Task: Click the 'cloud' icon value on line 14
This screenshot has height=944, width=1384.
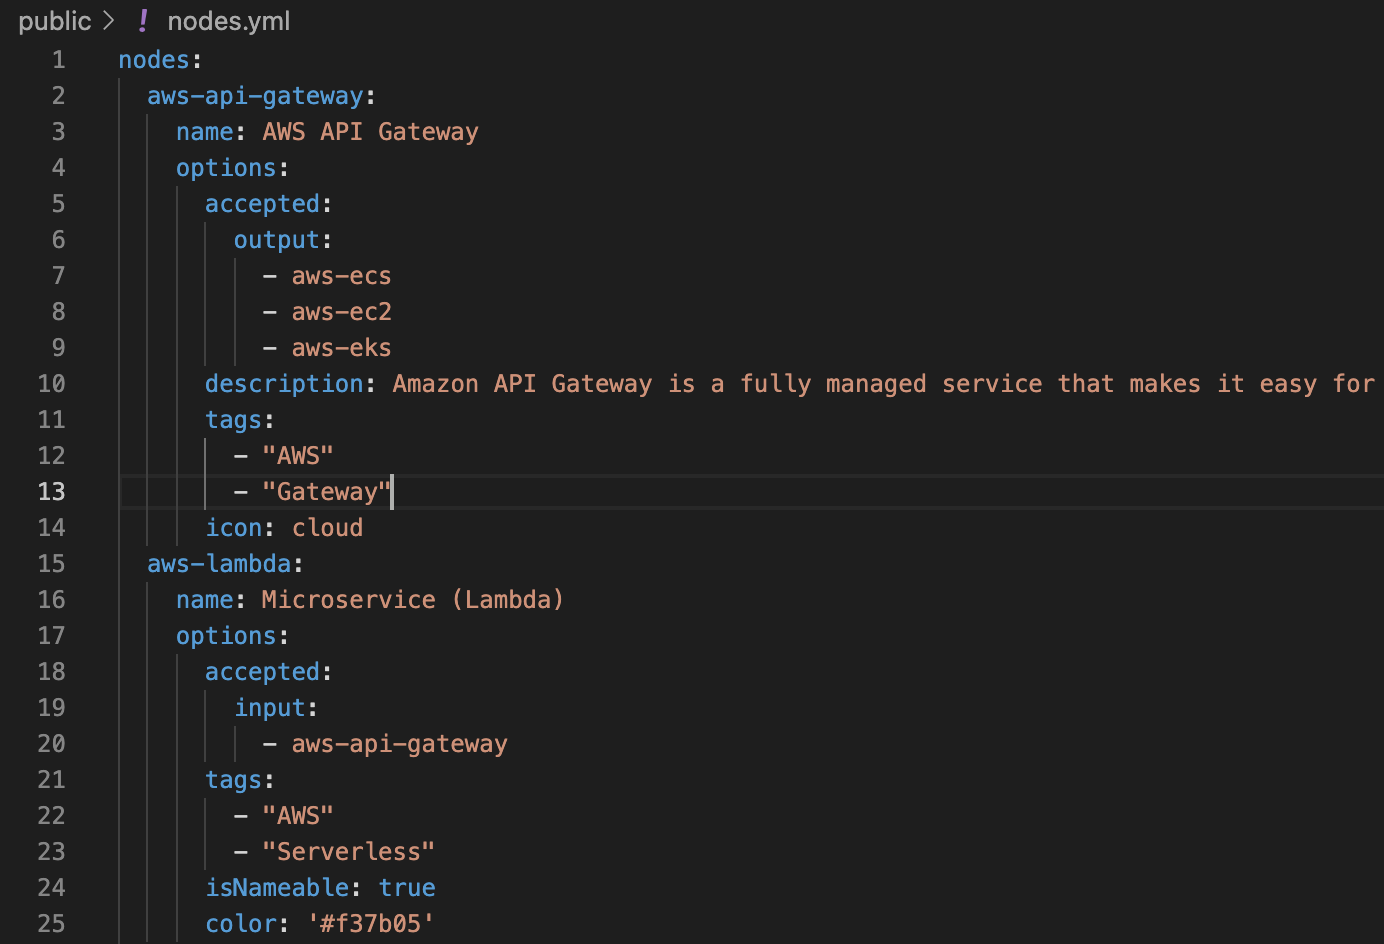Action: coord(327,528)
